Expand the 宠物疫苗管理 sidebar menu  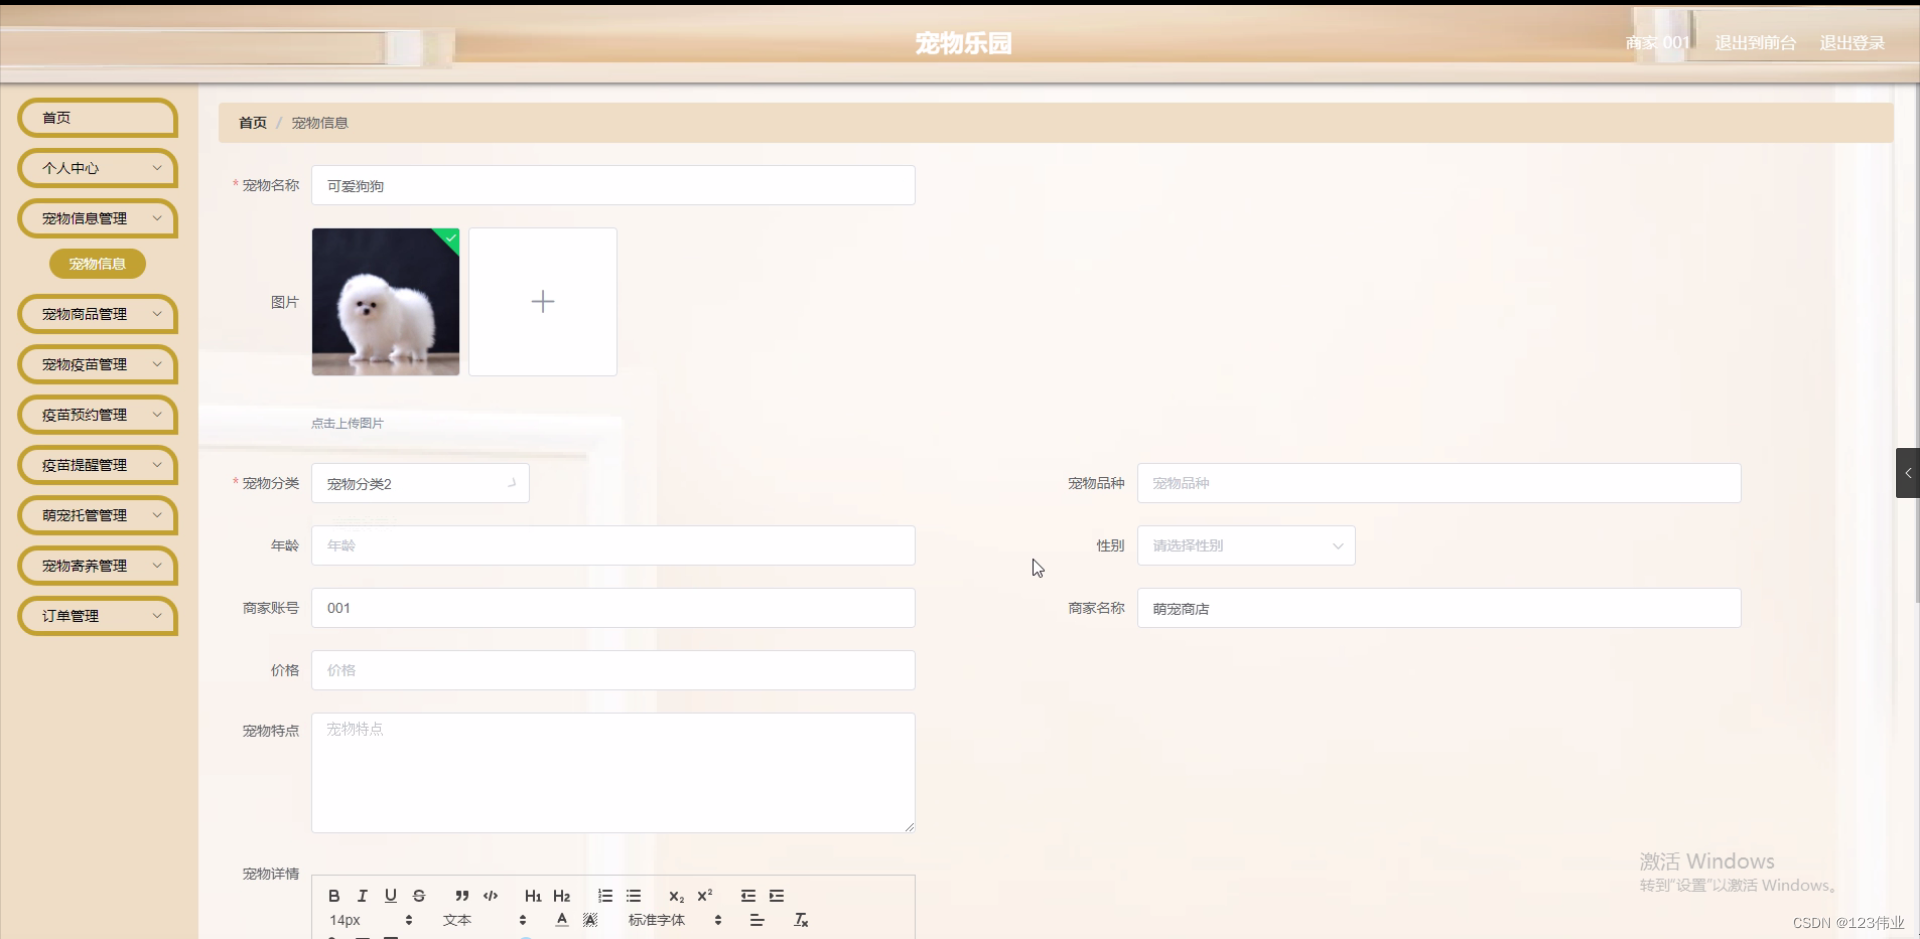[x=97, y=364]
